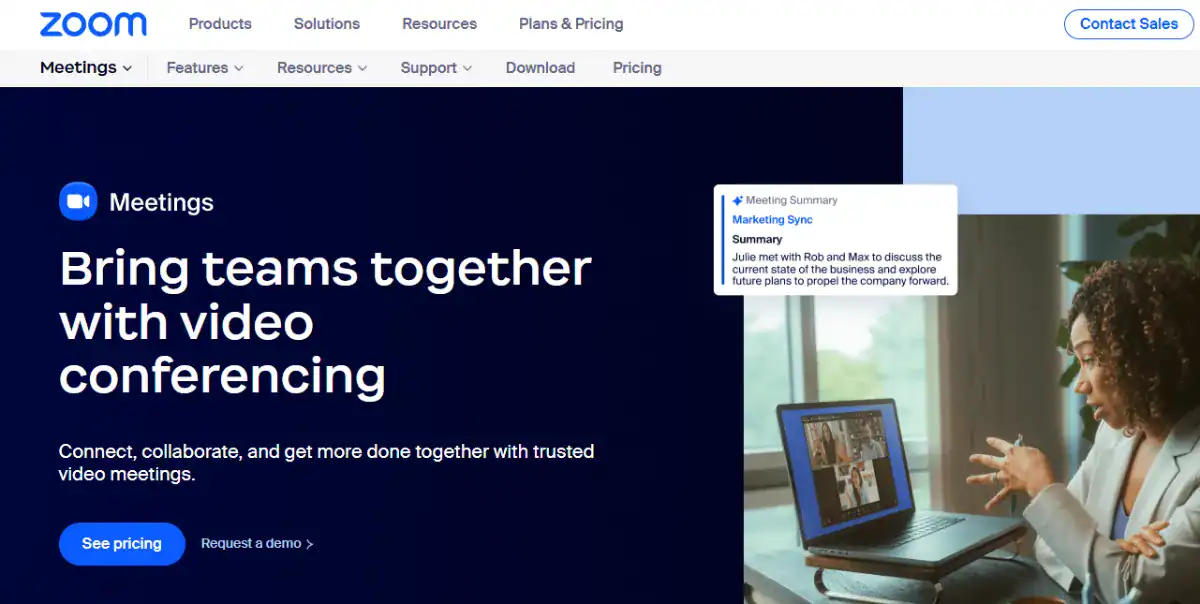Click the Marketing Sync title
Viewport: 1200px width, 604px height.
click(x=772, y=220)
